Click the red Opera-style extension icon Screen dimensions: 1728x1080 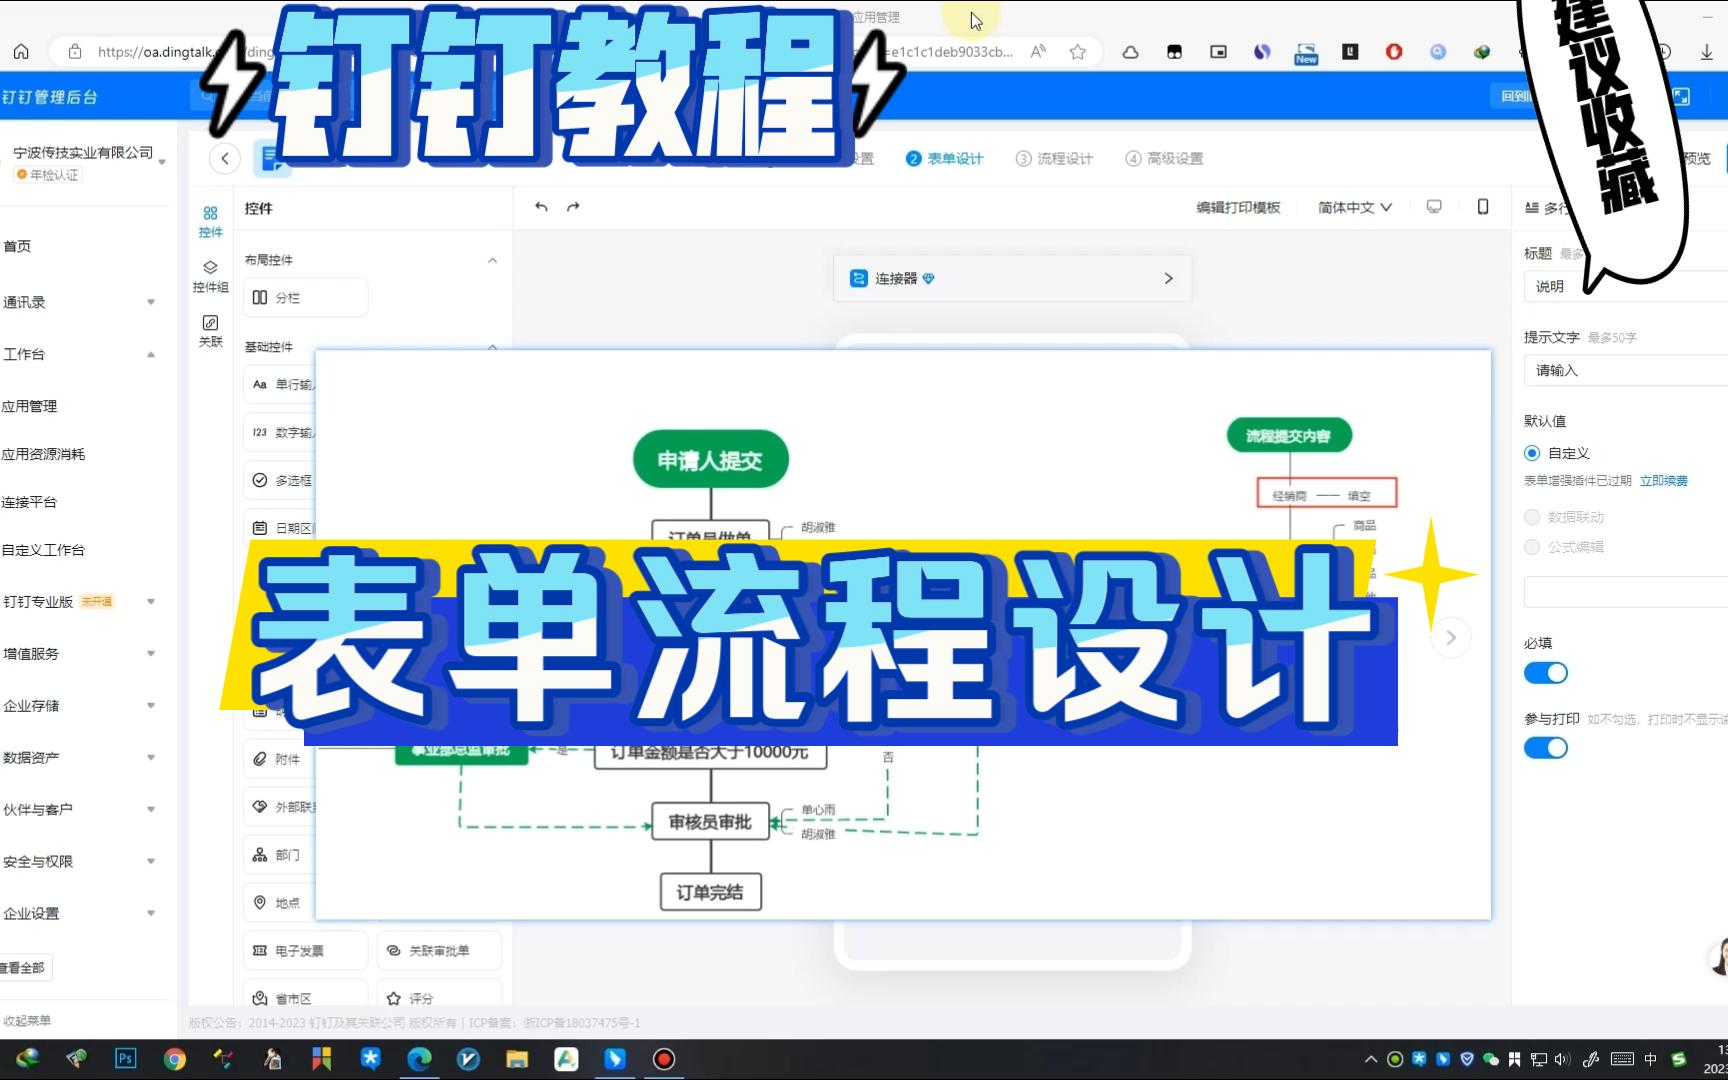[x=1394, y=52]
